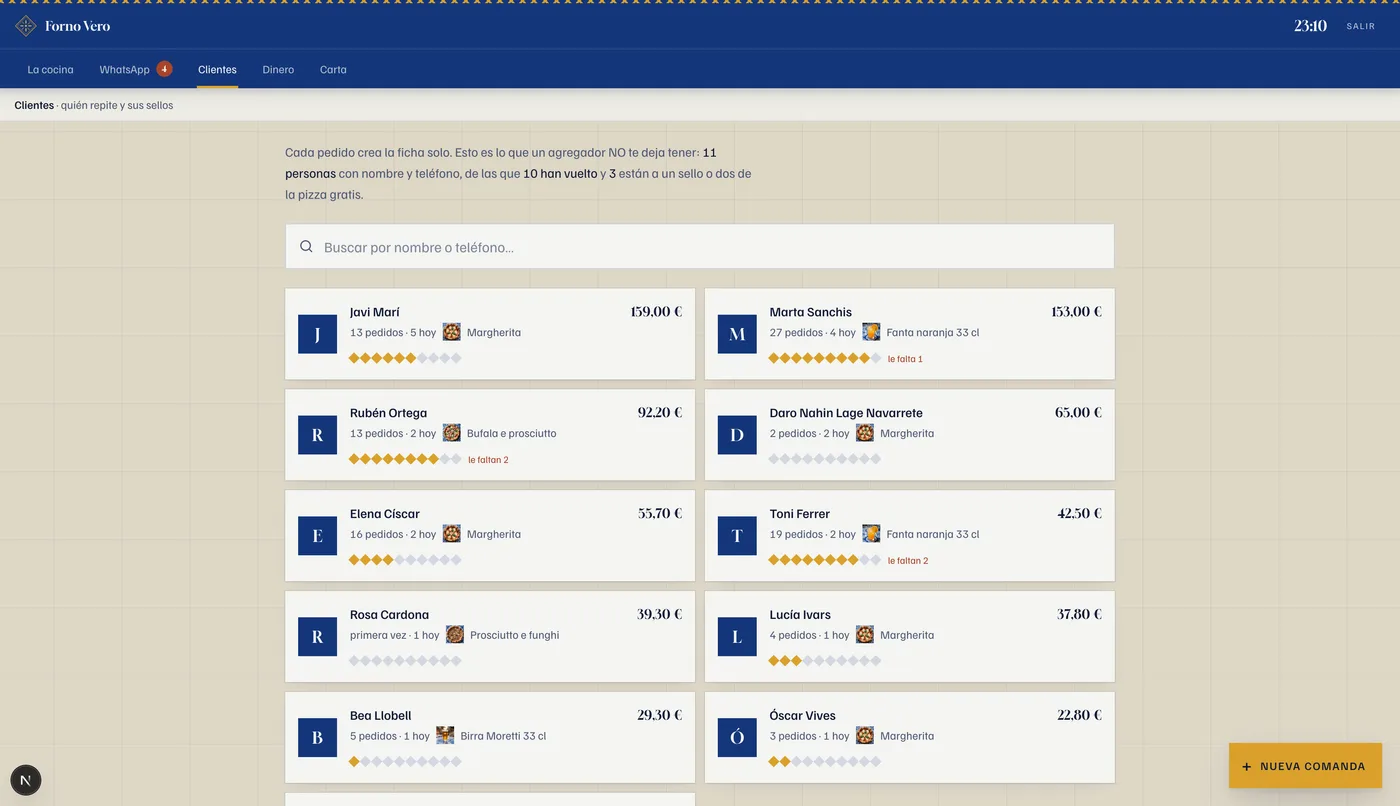Click the search magnifier icon
This screenshot has width=1400, height=806.
[307, 246]
